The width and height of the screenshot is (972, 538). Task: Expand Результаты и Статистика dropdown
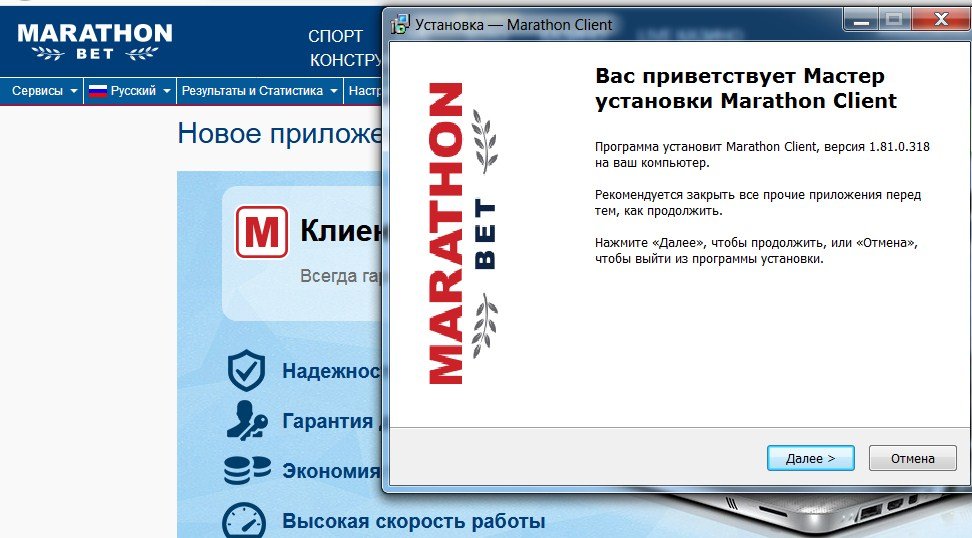tap(259, 91)
